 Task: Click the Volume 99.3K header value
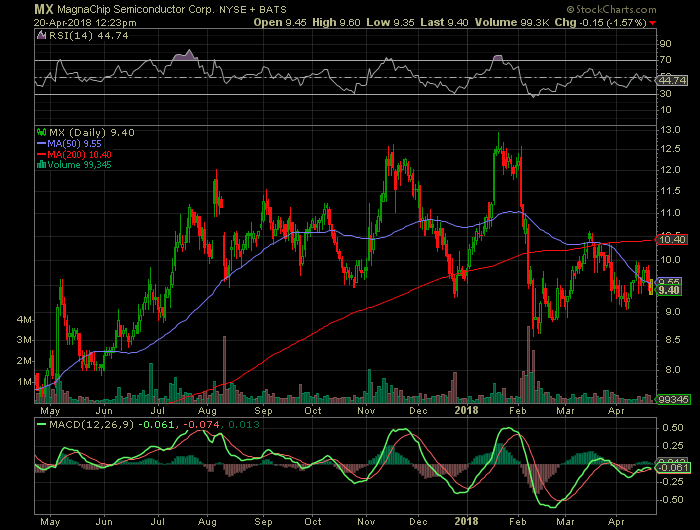coord(512,22)
